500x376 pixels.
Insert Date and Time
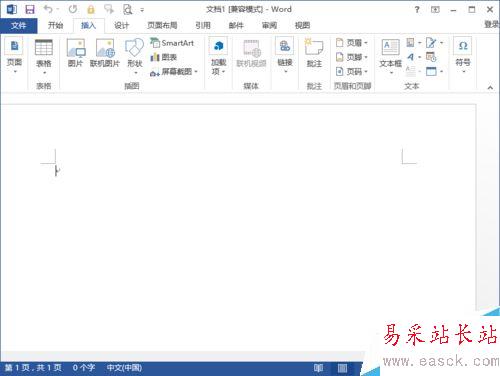coord(431,57)
